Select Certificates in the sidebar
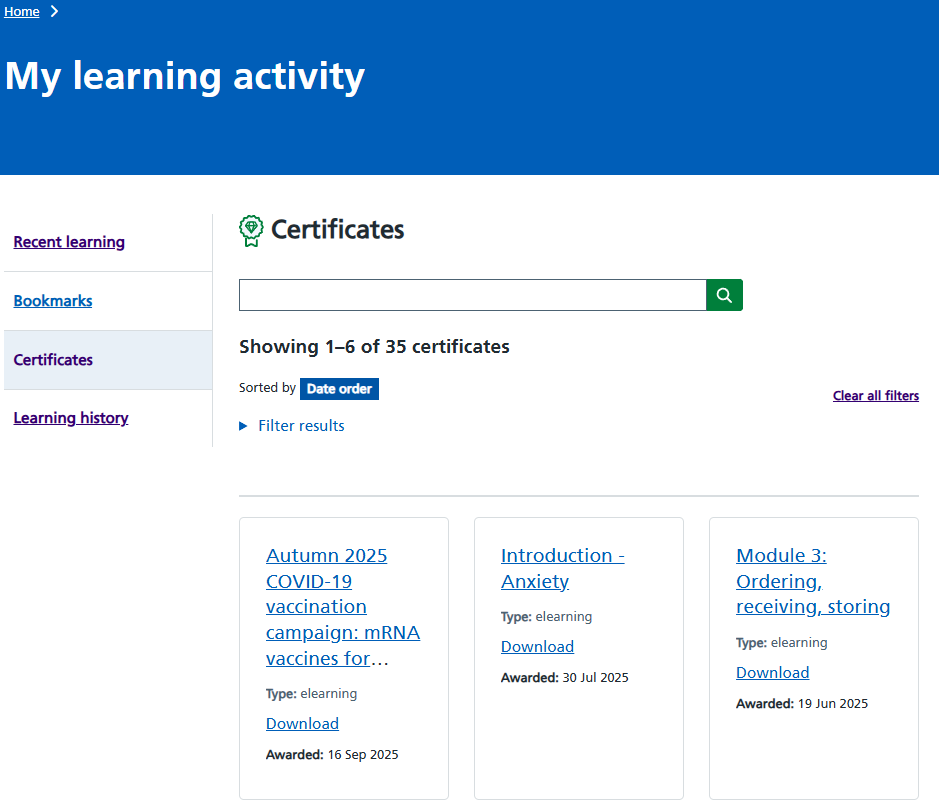Viewport: 939px width, 811px height. pos(52,359)
